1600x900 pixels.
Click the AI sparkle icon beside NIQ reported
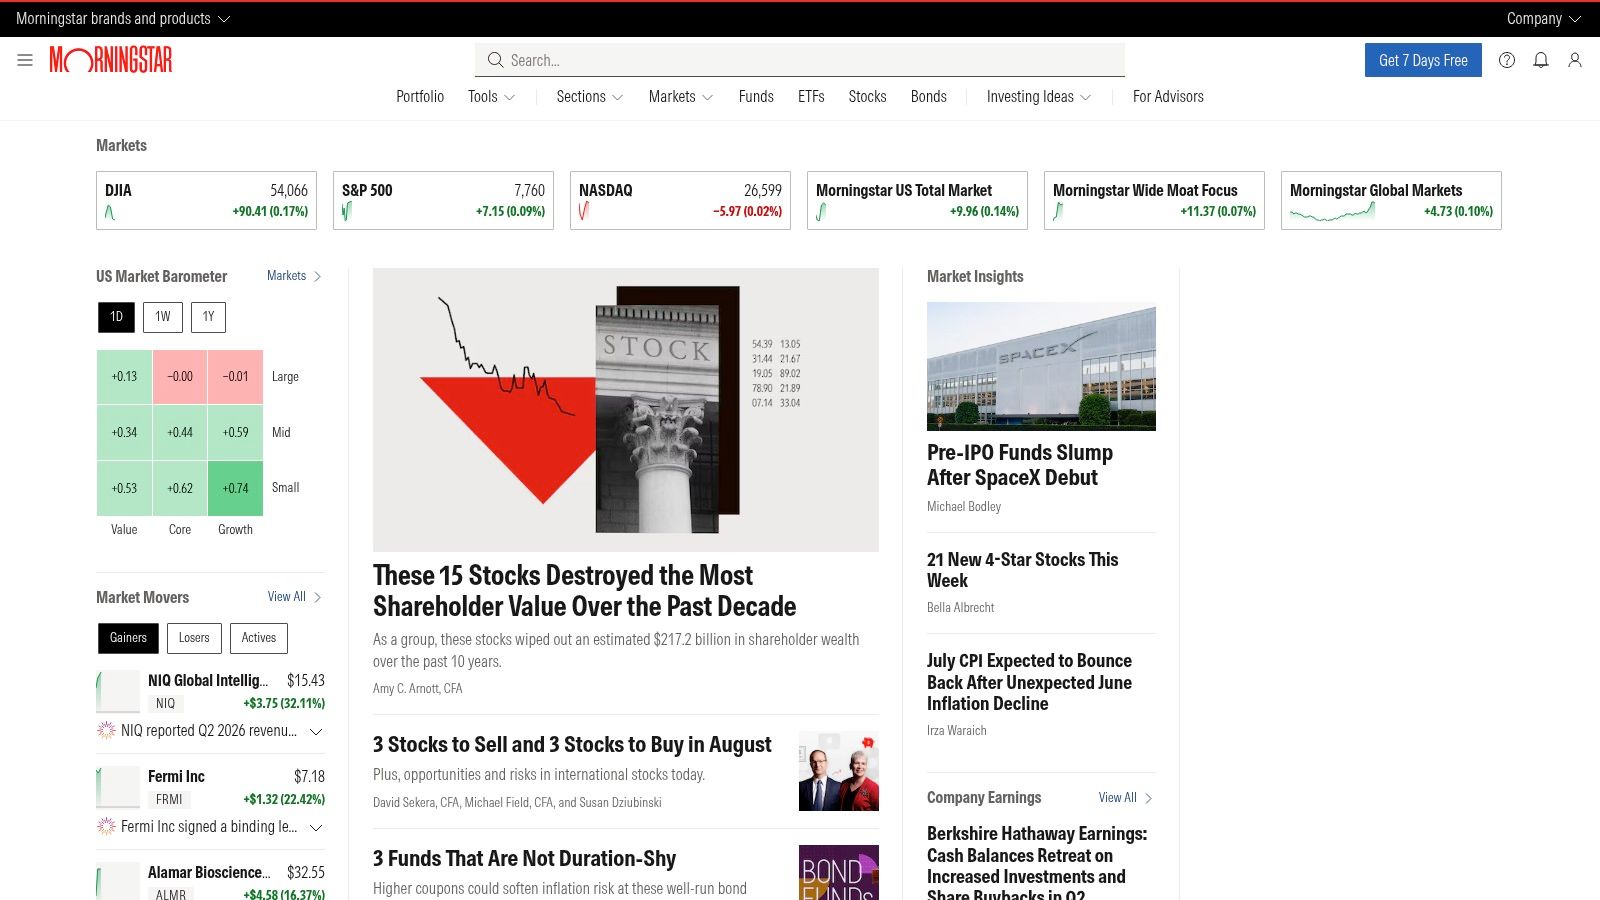[x=106, y=731]
